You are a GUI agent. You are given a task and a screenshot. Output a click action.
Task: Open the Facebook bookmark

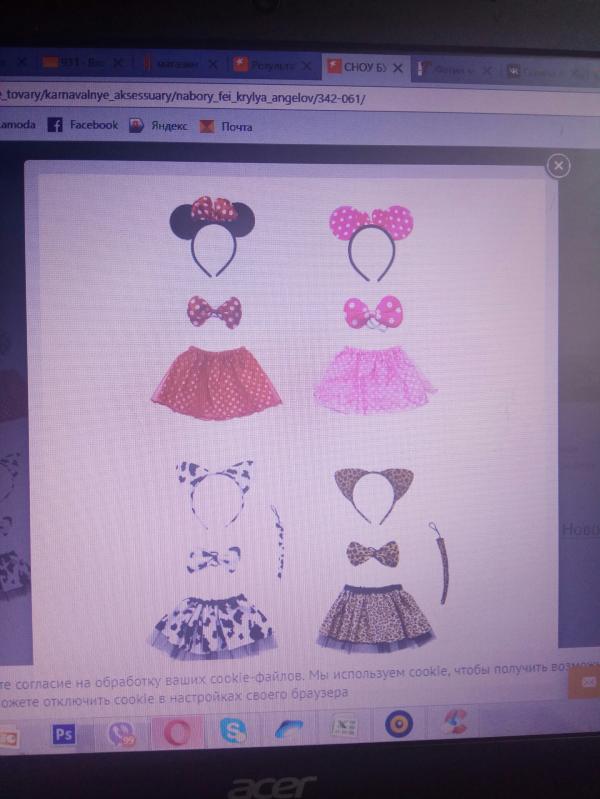click(83, 125)
